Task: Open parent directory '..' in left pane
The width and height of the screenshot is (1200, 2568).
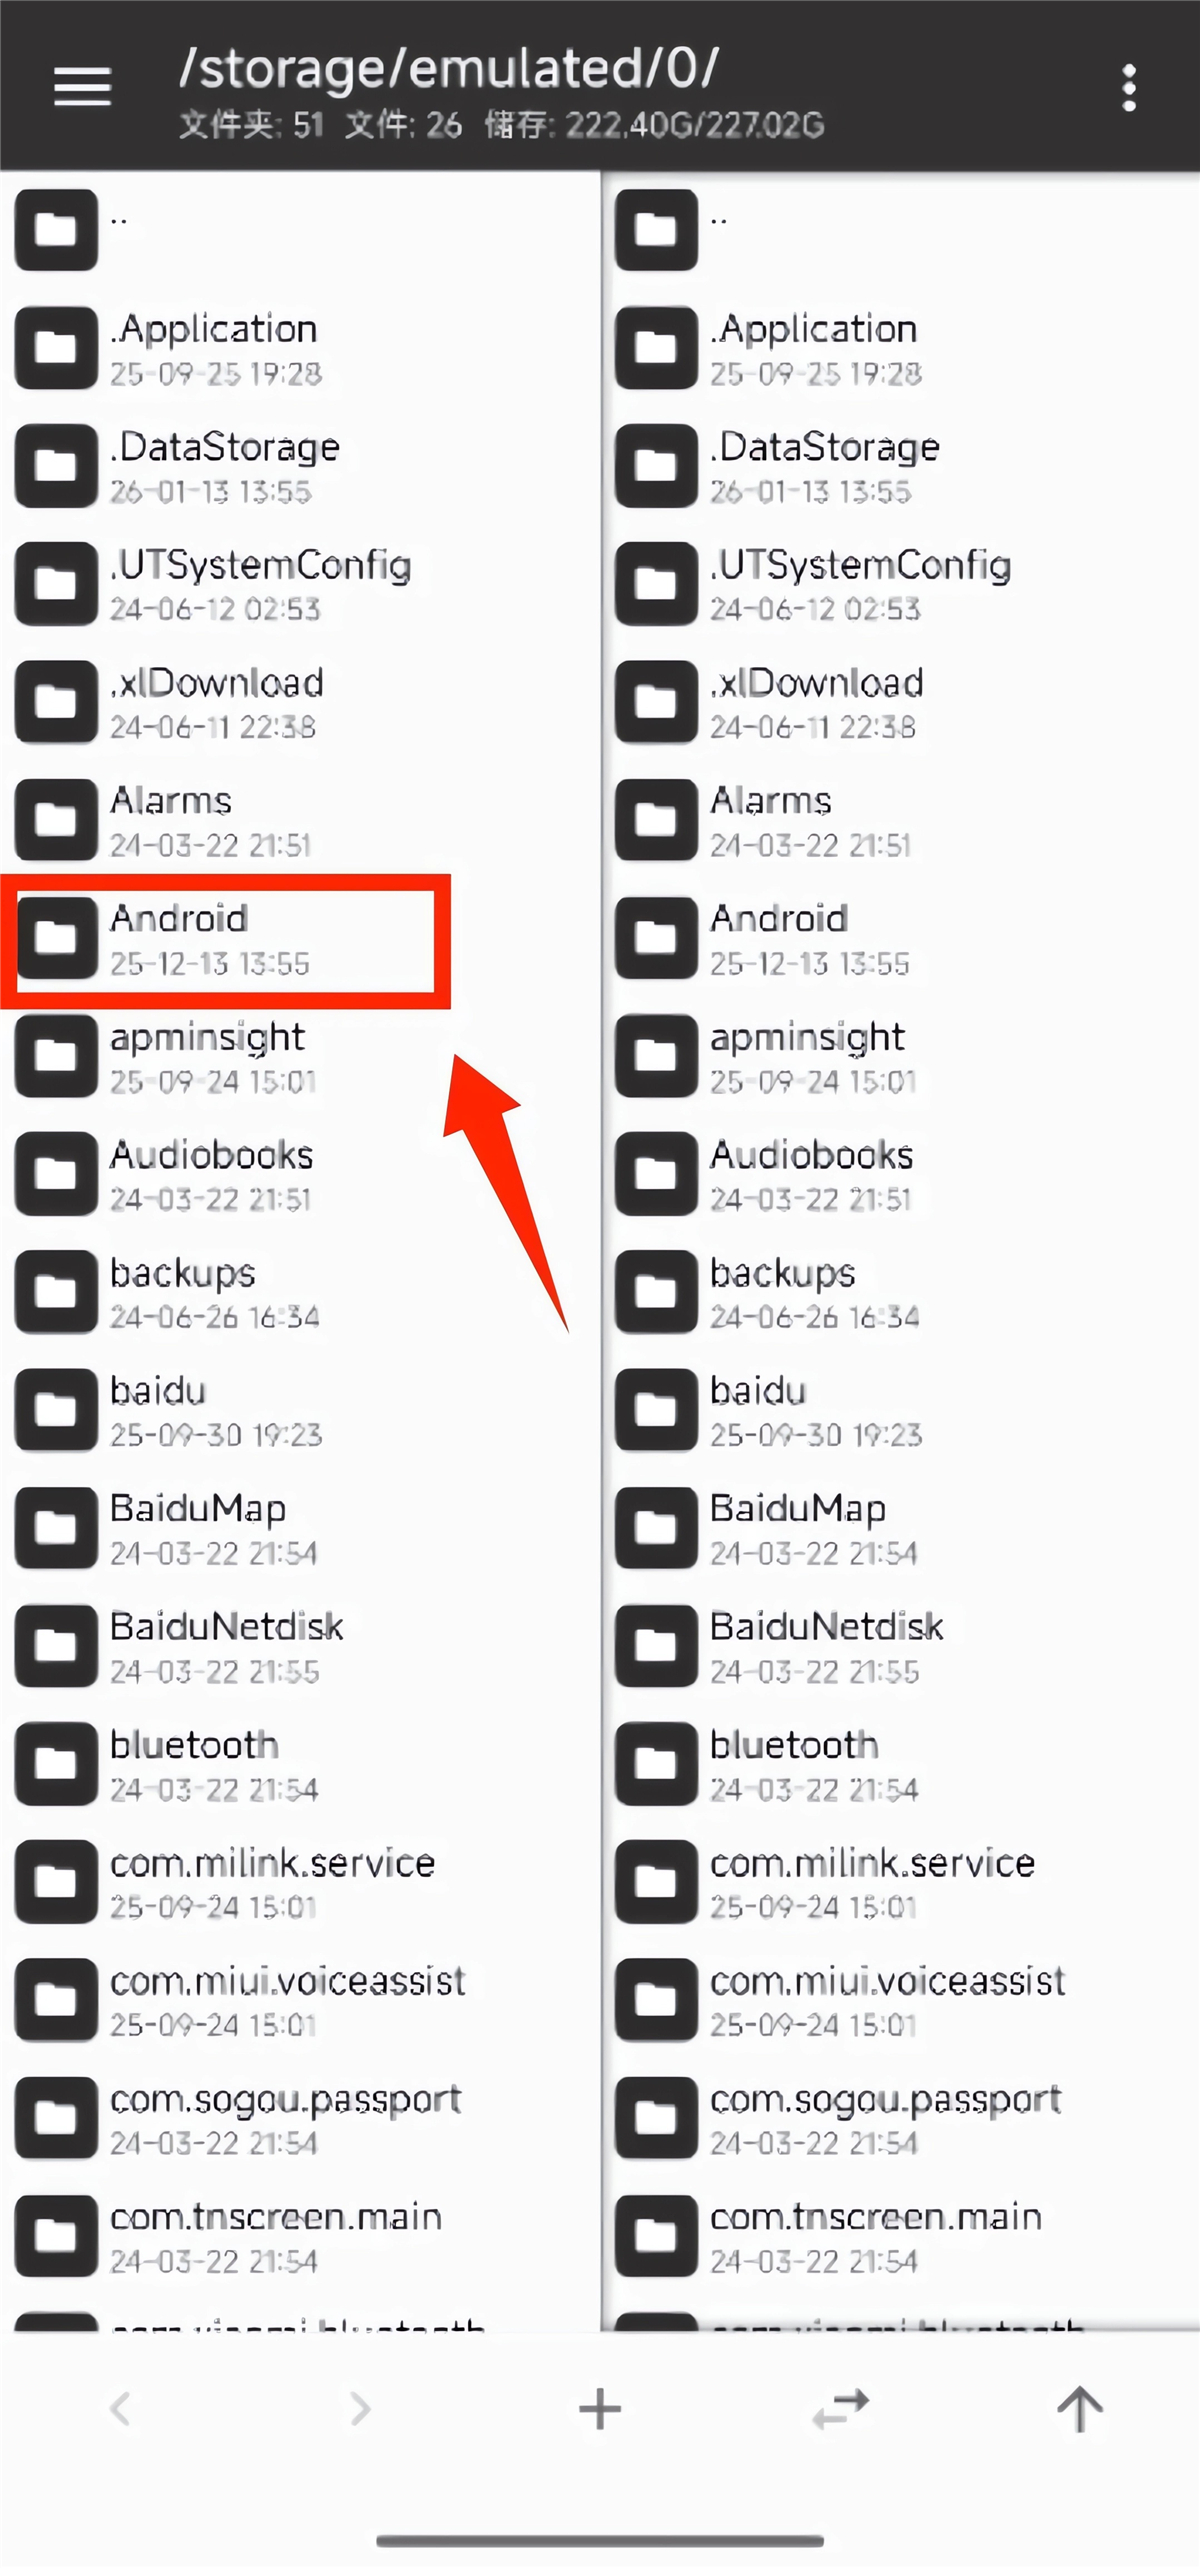Action: point(300,230)
